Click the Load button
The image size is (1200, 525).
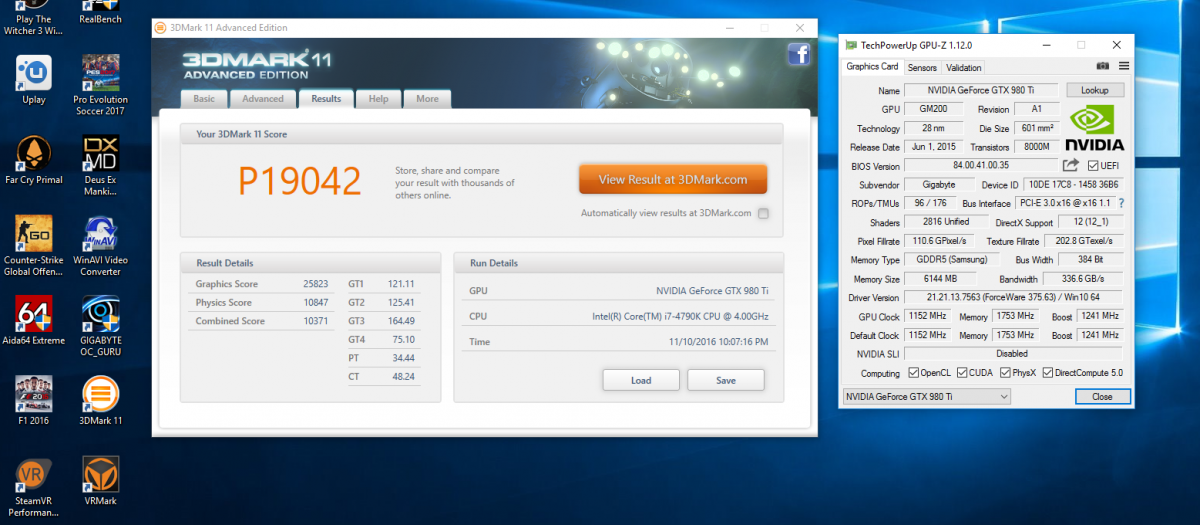pyautogui.click(x=641, y=380)
